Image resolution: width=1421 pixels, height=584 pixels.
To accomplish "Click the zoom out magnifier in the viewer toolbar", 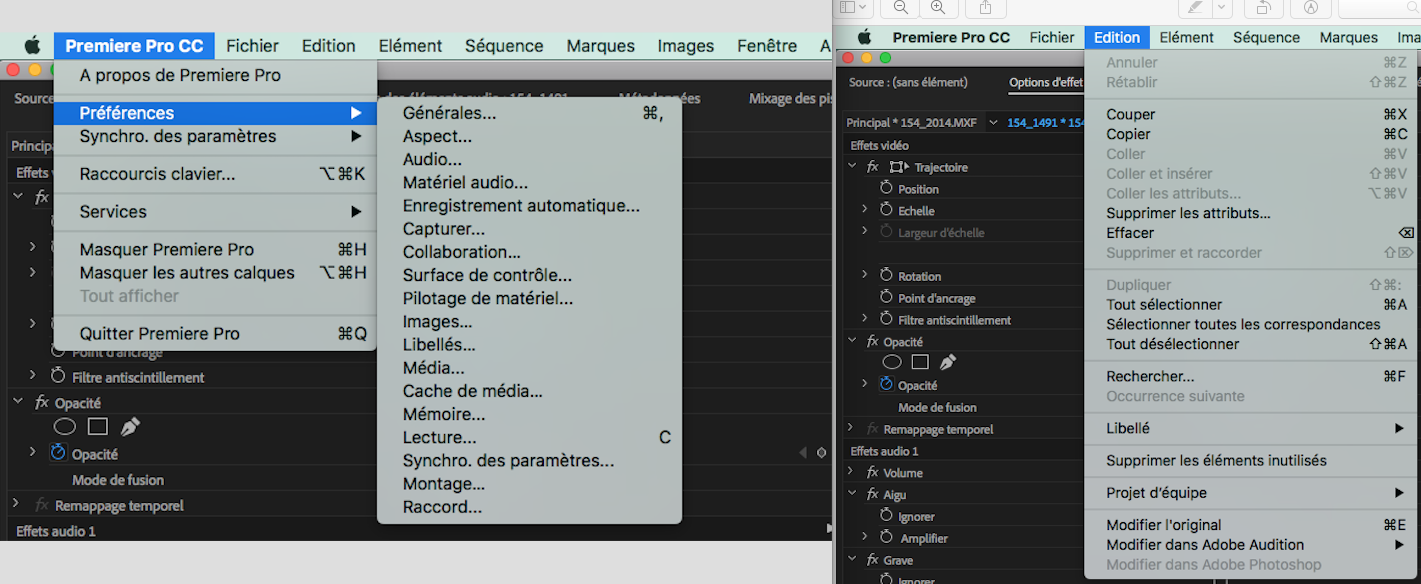I will tap(900, 7).
